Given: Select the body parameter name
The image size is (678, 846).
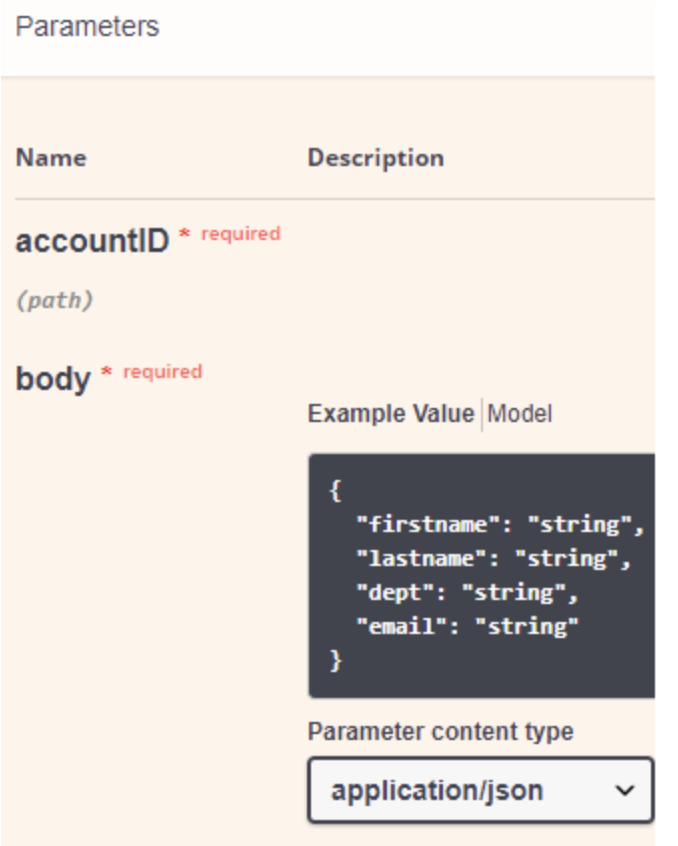Looking at the screenshot, I should click(52, 379).
